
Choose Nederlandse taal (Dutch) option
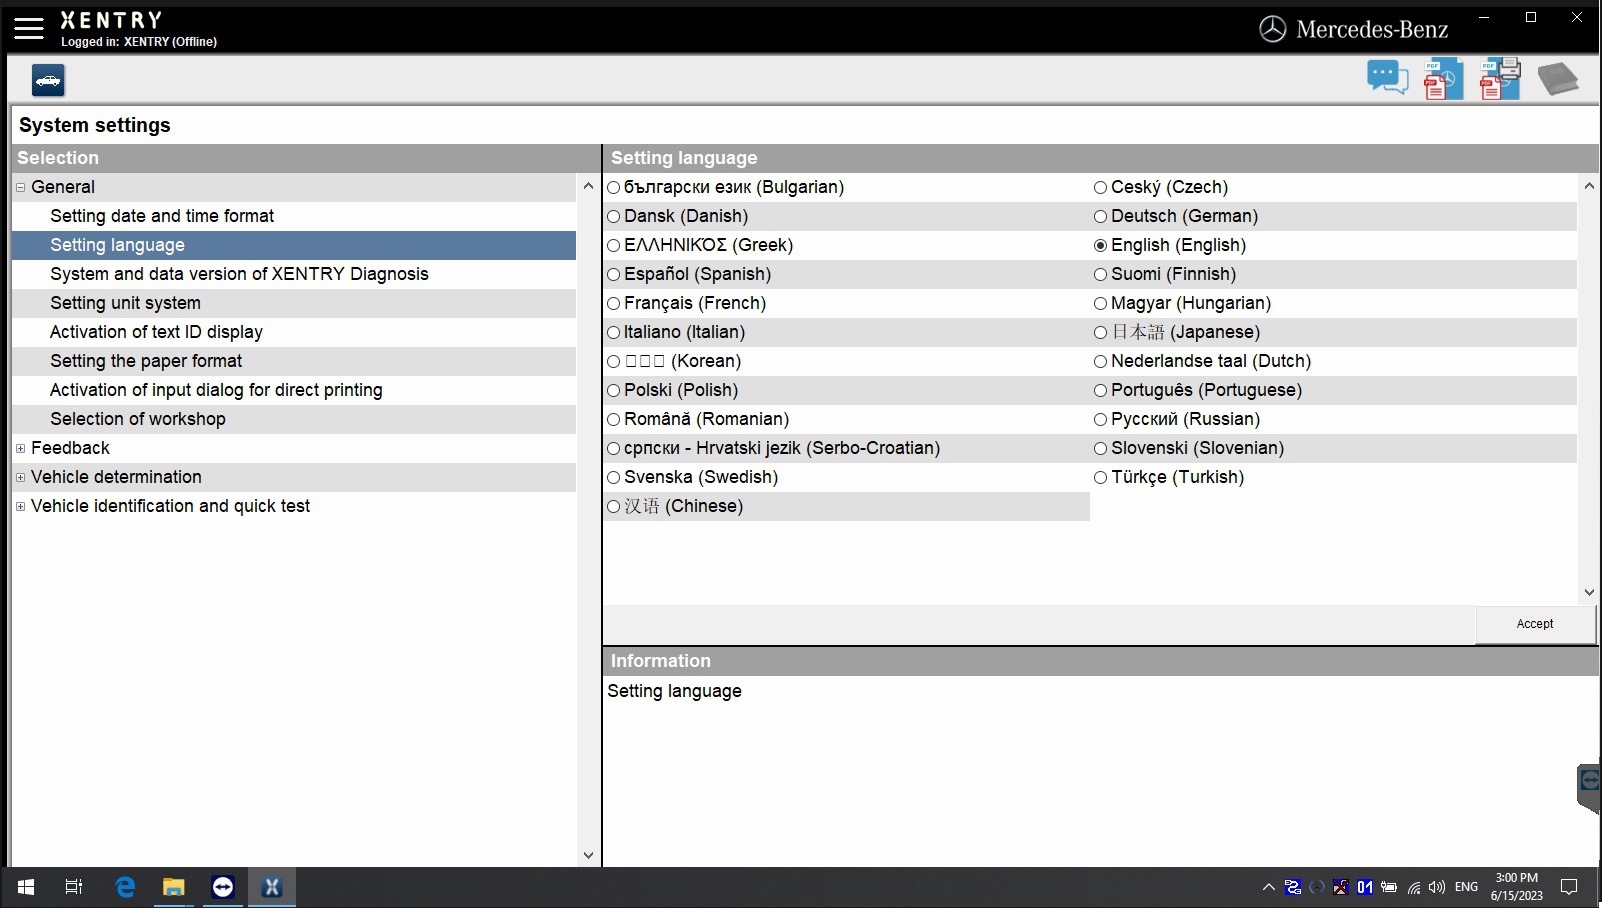coord(1100,361)
